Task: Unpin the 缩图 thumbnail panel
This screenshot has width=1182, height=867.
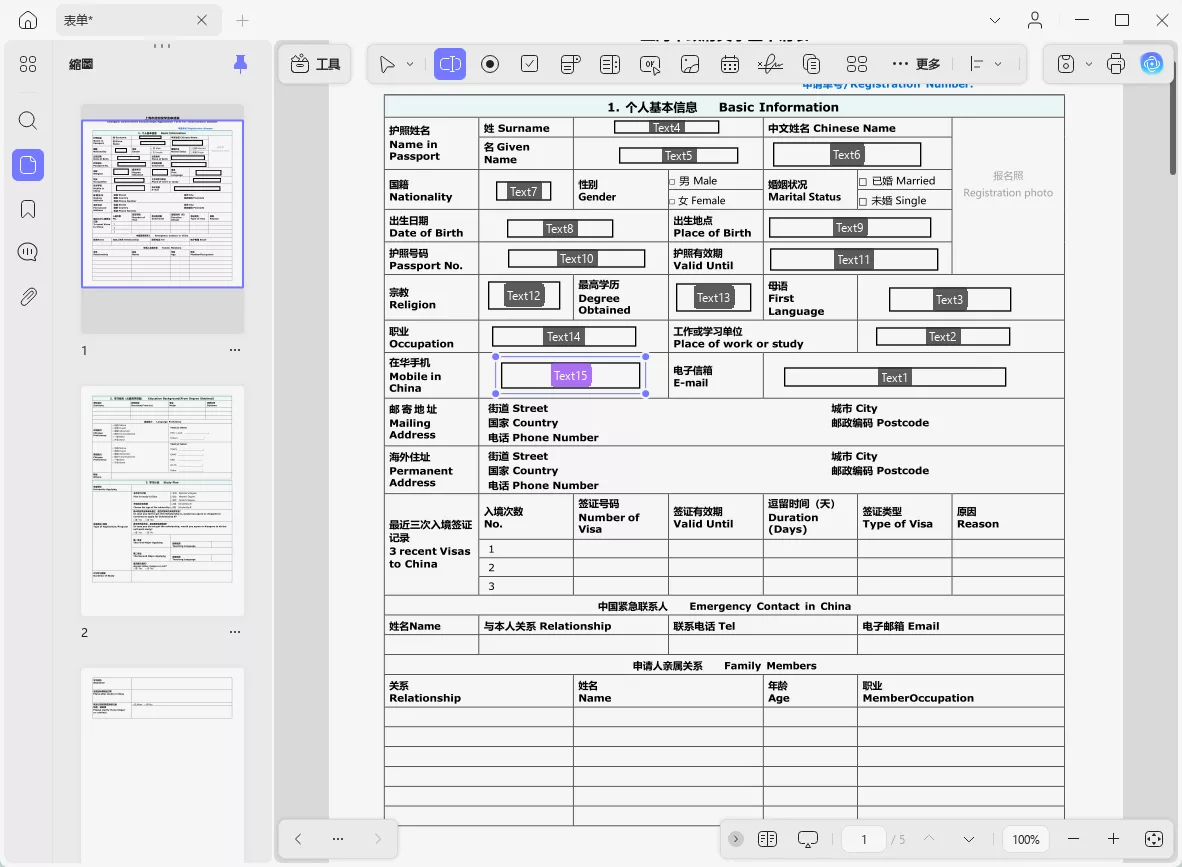Action: (240, 64)
